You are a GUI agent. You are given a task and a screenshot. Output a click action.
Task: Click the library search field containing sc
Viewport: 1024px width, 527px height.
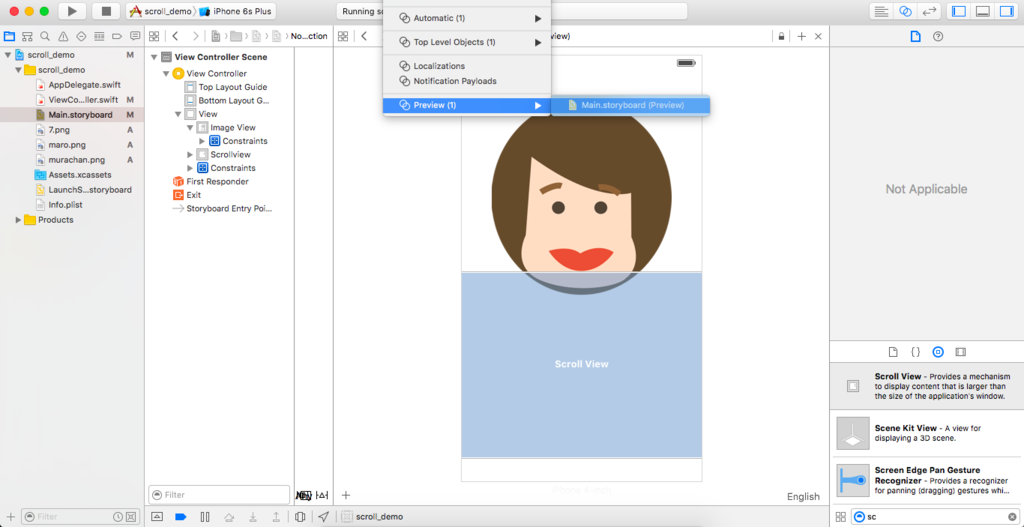(935, 517)
